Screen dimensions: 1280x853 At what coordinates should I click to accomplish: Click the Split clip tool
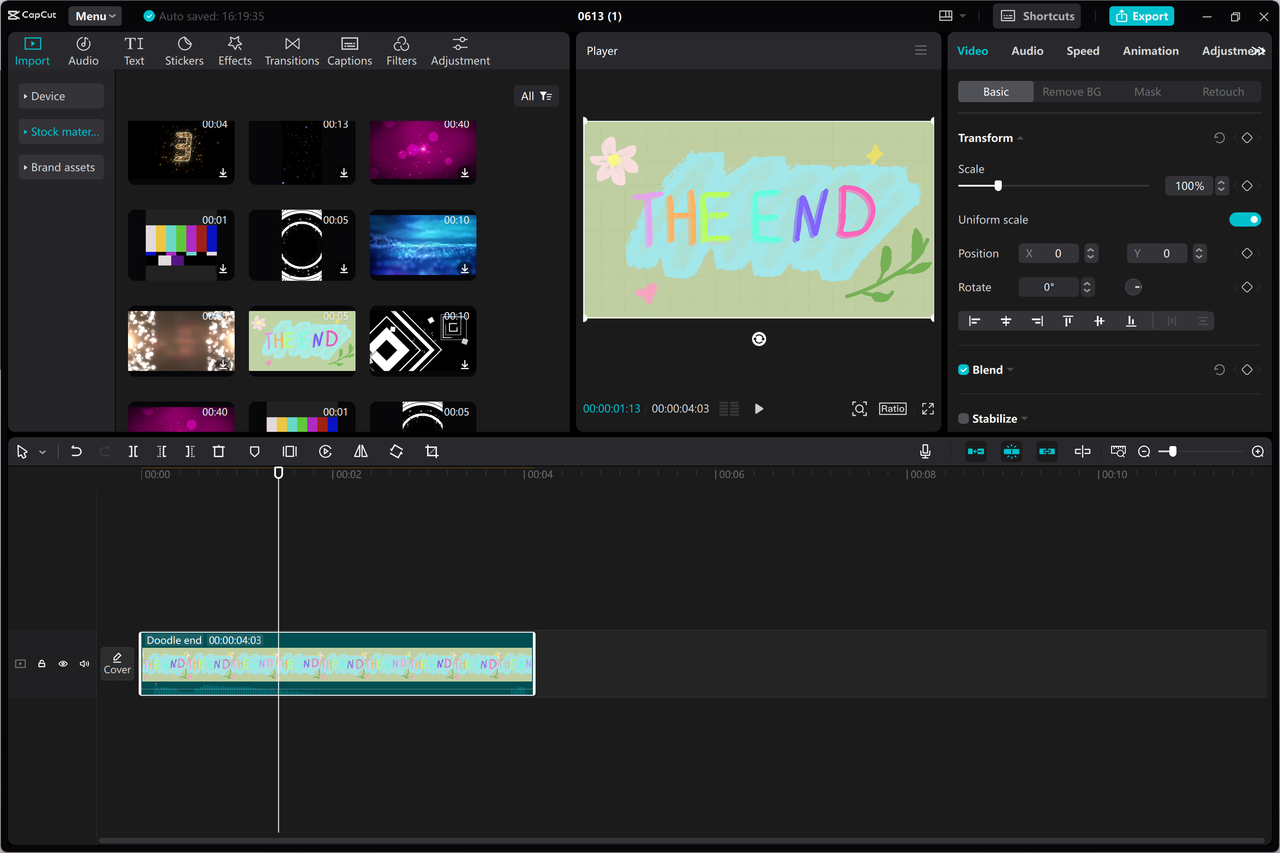(x=133, y=451)
